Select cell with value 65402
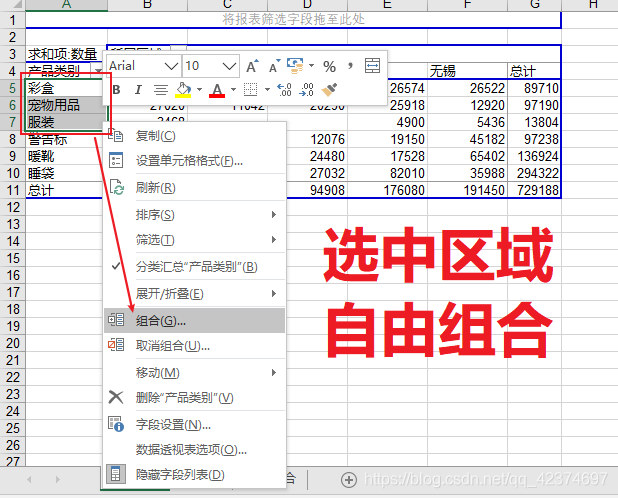 point(467,156)
